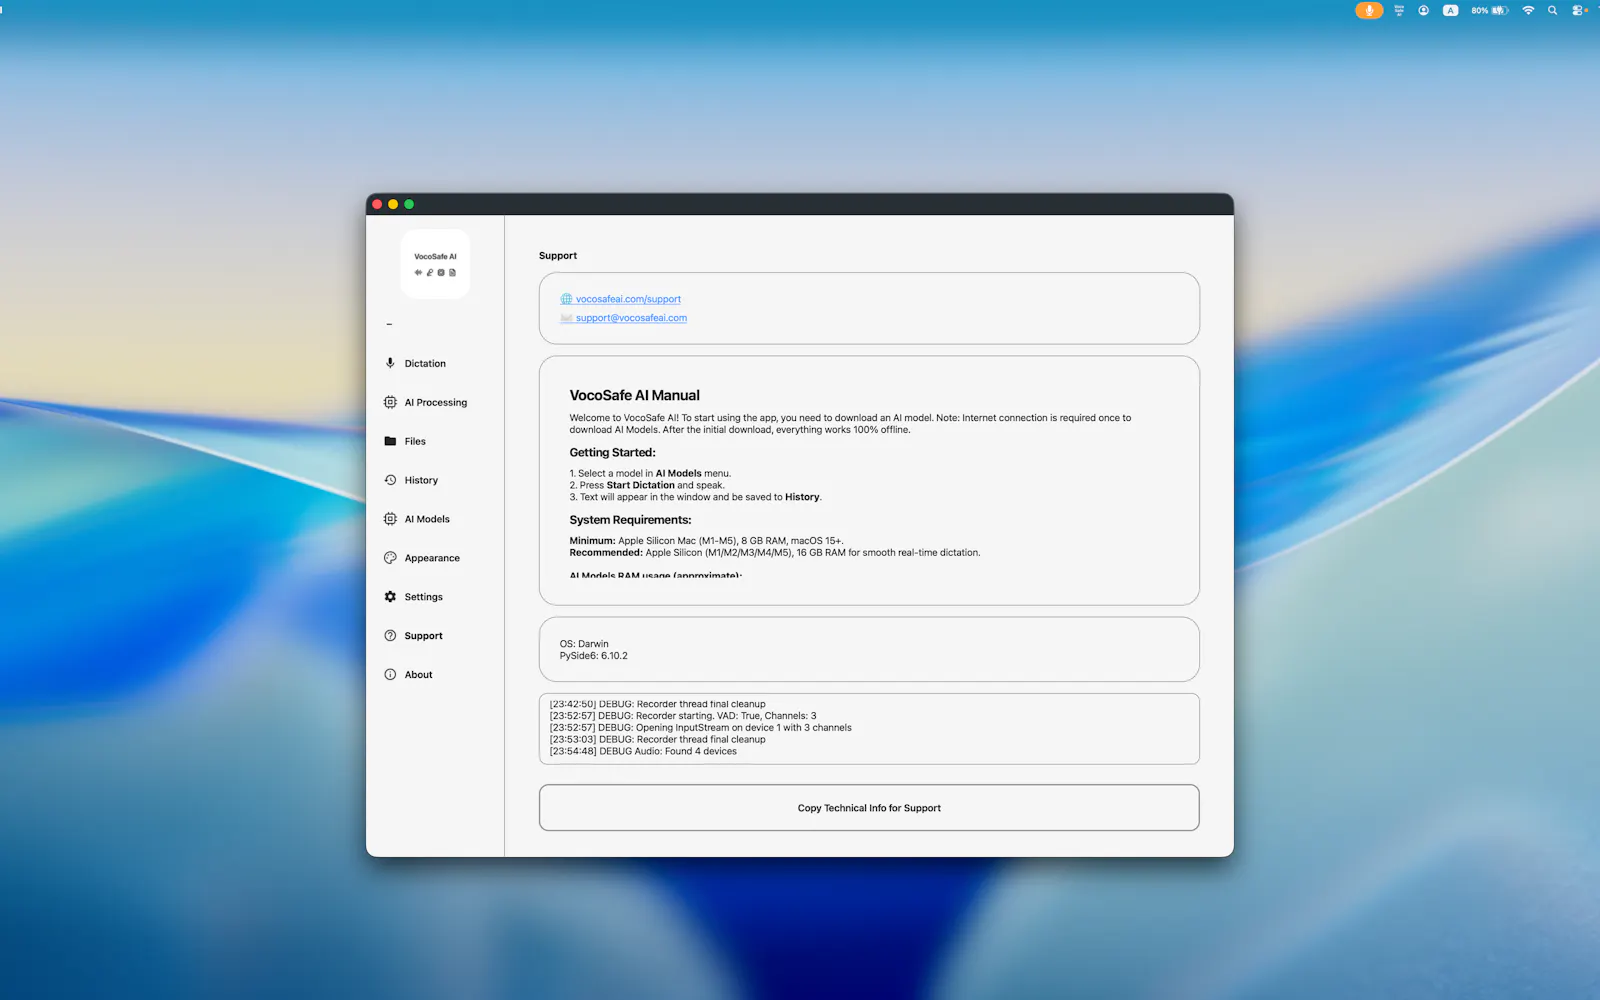
Task: Click the orange microphone in the menu bar
Action: 1369,10
